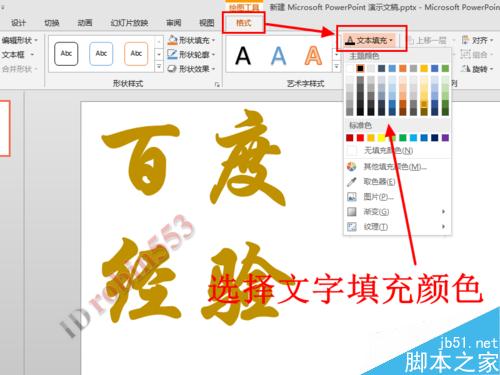
Task: Click the 取色器 eyedropper icon
Action: pyautogui.click(x=352, y=182)
